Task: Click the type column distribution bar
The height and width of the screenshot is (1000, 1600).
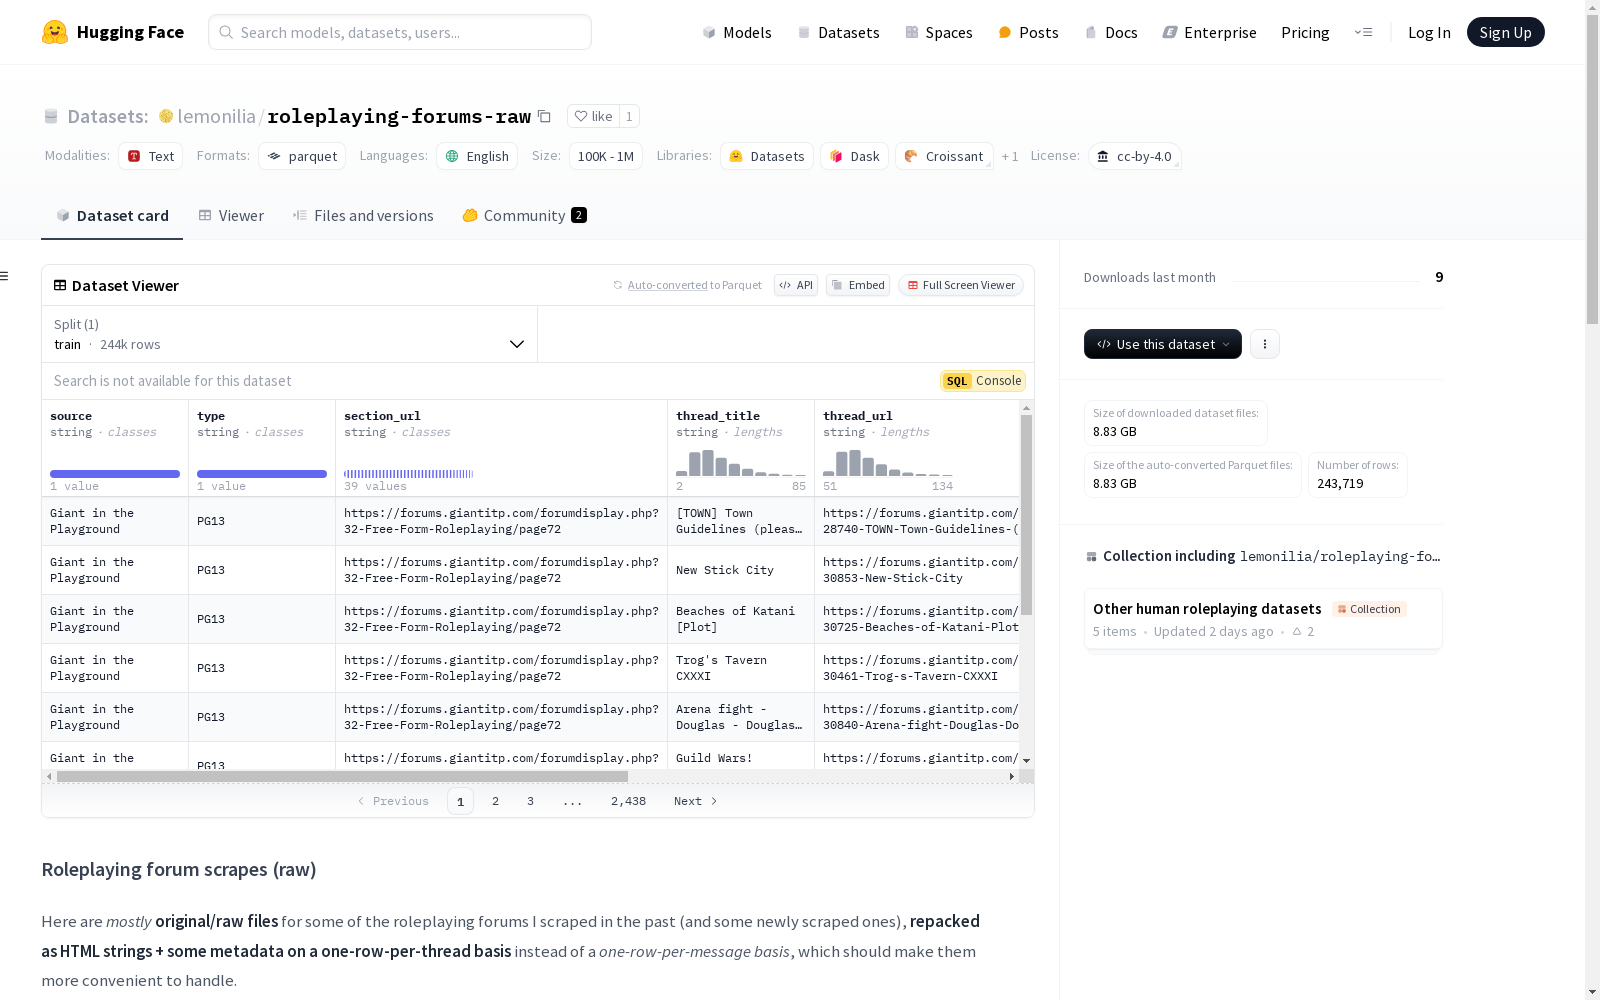Action: coord(262,474)
